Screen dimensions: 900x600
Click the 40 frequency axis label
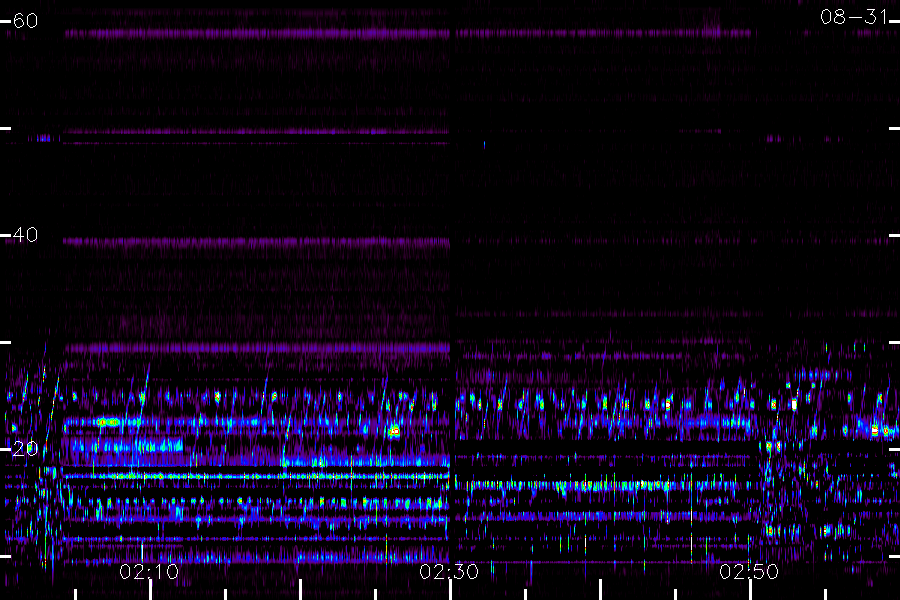coord(25,235)
